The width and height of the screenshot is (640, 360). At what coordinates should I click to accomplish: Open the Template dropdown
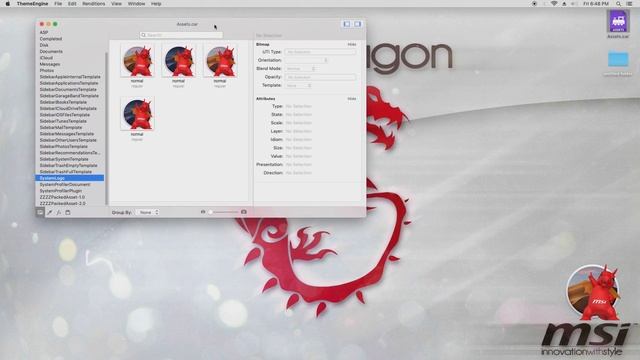coord(298,85)
